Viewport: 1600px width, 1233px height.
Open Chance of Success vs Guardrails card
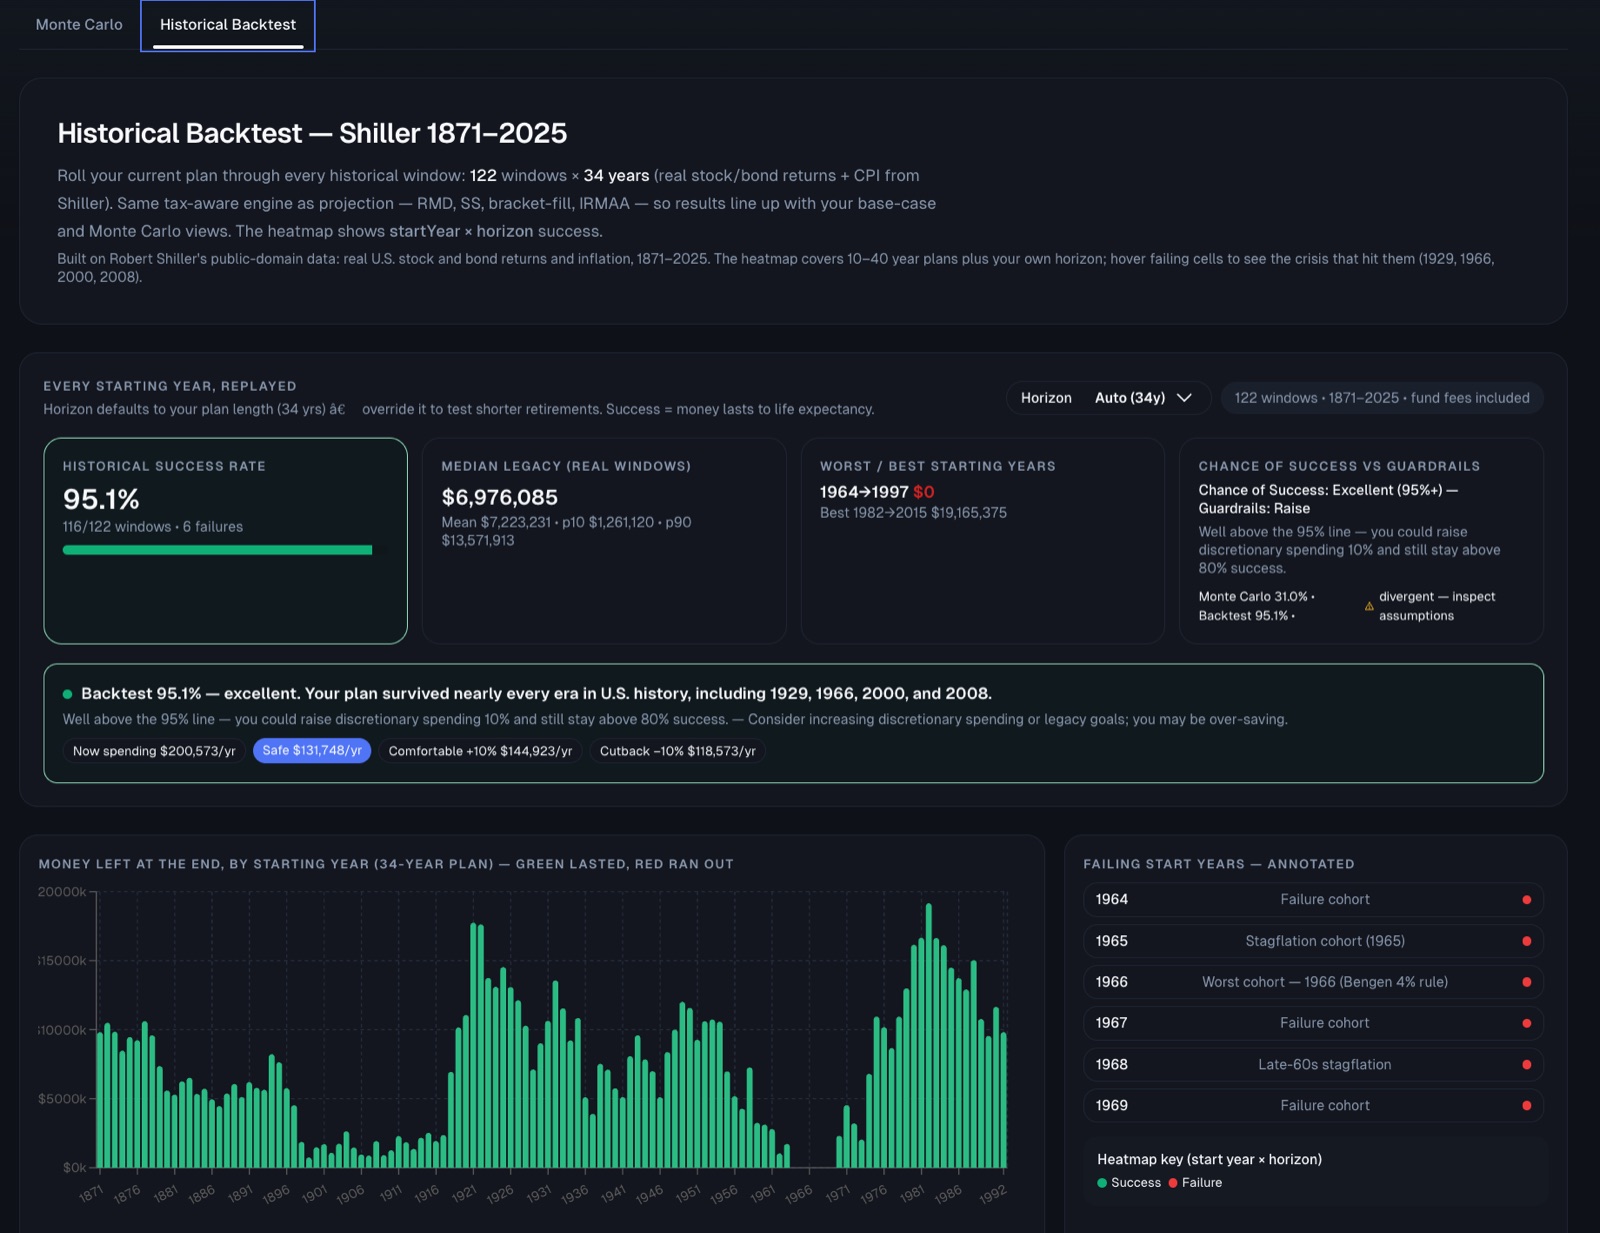point(1361,541)
